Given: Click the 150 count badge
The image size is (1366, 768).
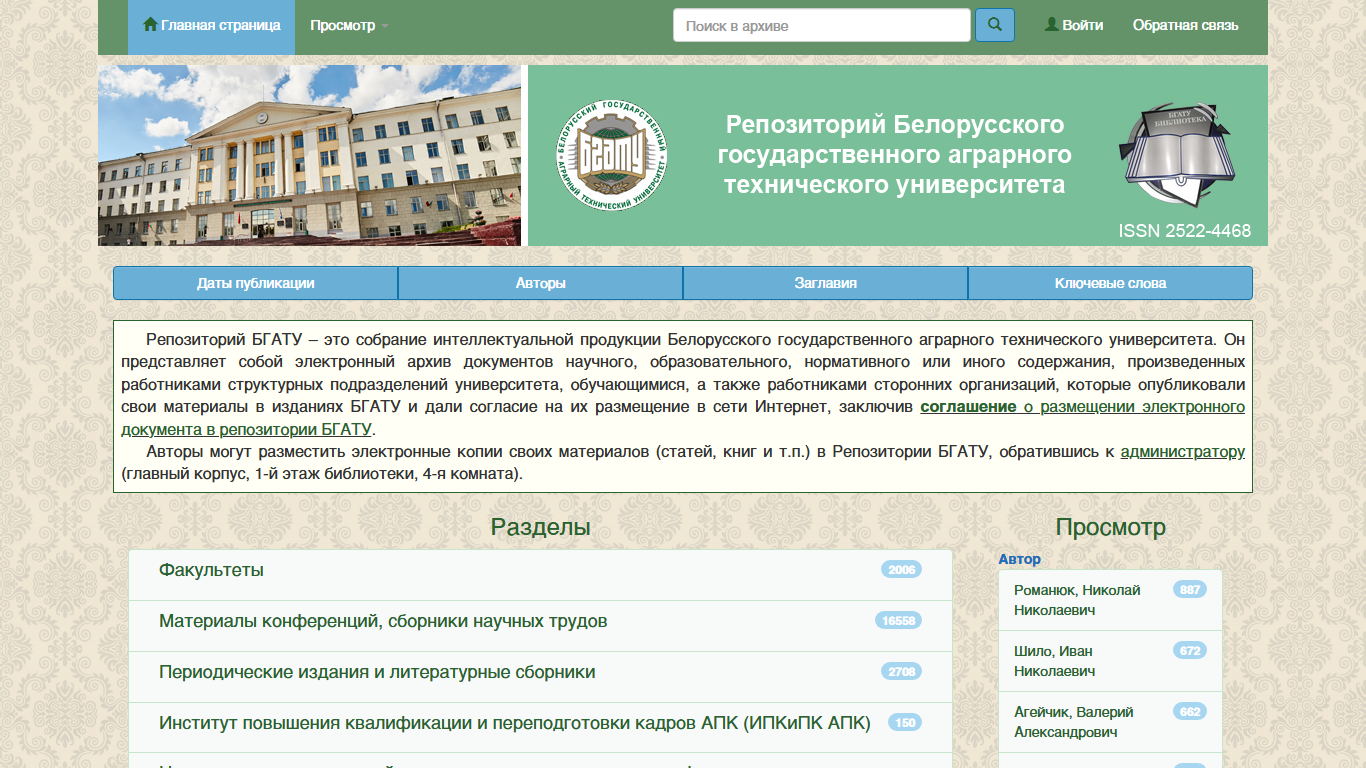Looking at the screenshot, I should click(x=905, y=723).
